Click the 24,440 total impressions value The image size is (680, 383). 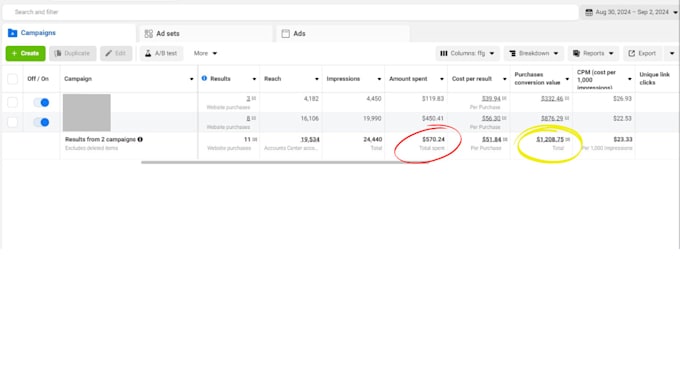pos(373,139)
